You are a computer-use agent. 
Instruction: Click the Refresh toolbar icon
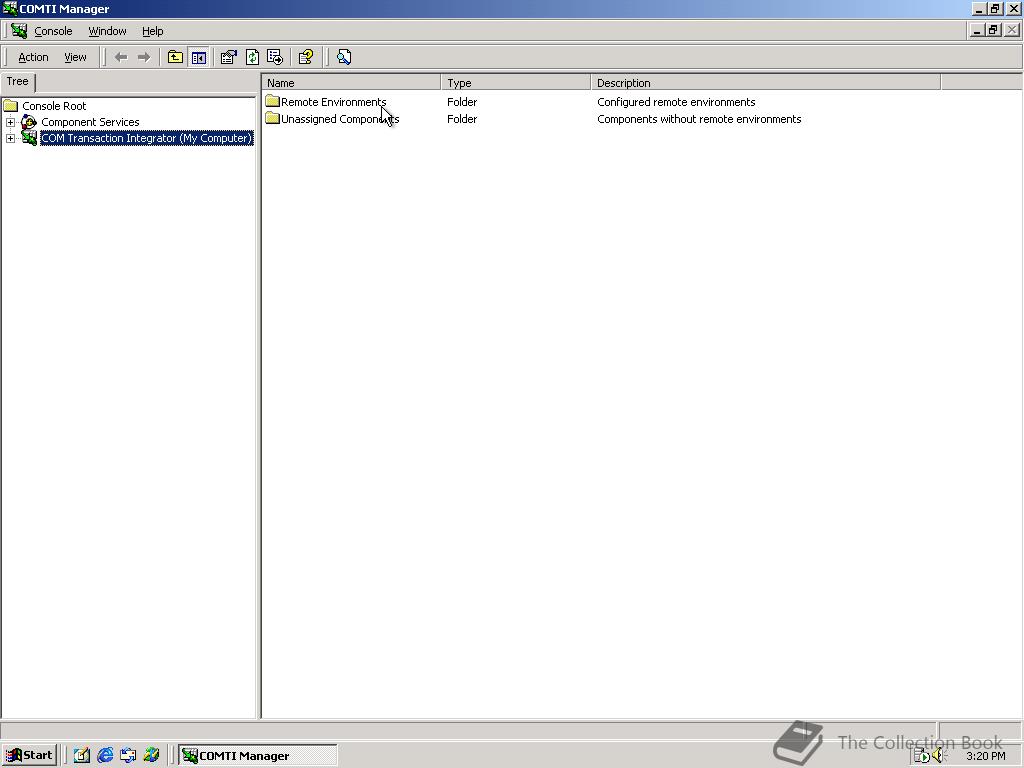[252, 57]
